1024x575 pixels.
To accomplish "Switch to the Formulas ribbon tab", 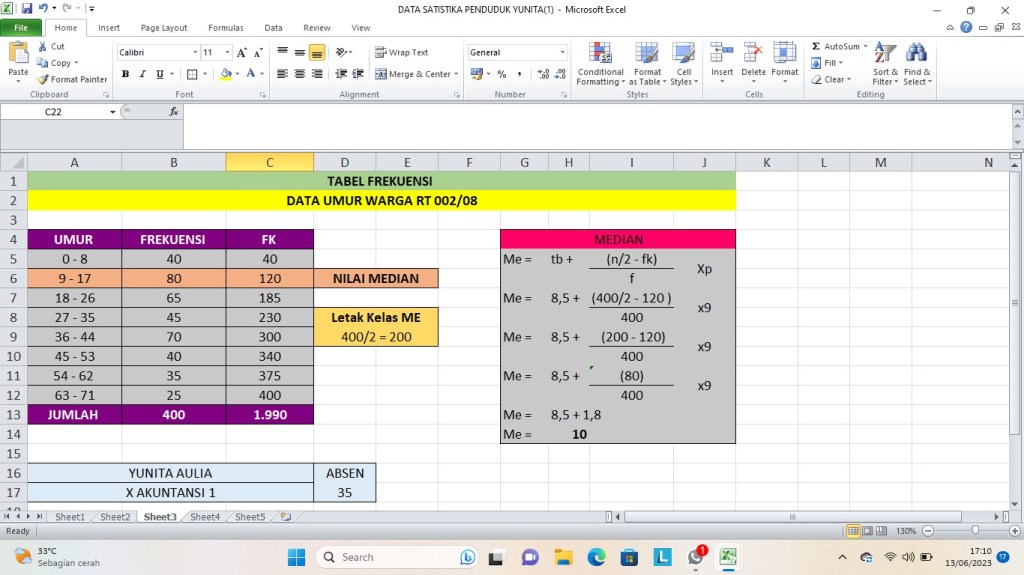I will point(225,28).
